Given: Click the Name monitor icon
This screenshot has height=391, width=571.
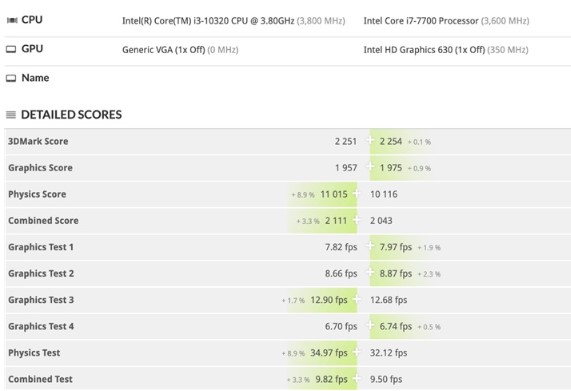Looking at the screenshot, I should click(x=11, y=78).
